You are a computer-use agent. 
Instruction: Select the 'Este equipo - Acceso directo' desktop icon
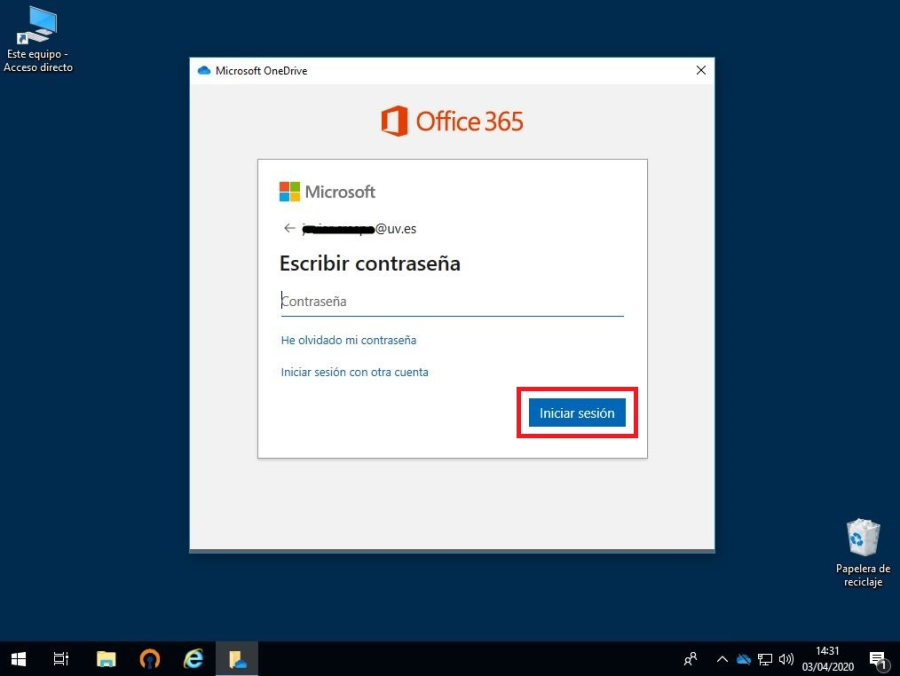[x=38, y=39]
